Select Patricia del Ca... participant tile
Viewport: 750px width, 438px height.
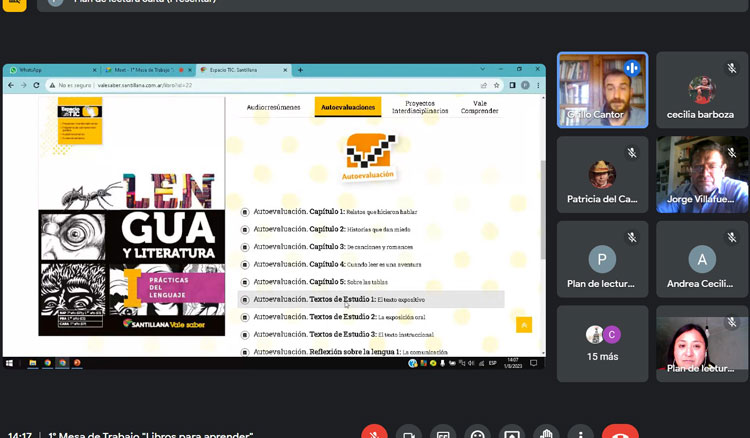[603, 175]
